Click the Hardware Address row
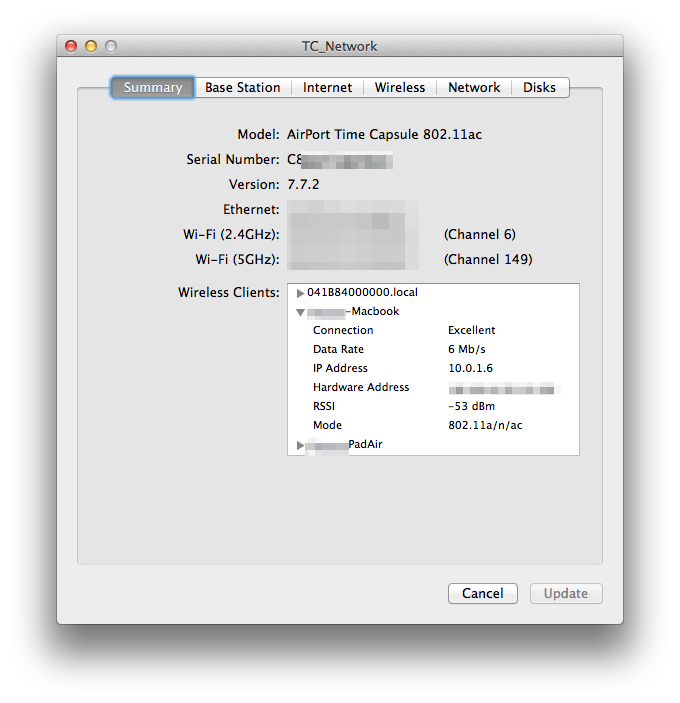 pos(433,387)
